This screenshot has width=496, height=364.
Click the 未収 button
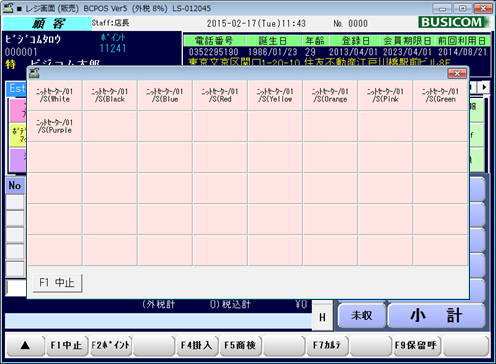pyautogui.click(x=362, y=315)
